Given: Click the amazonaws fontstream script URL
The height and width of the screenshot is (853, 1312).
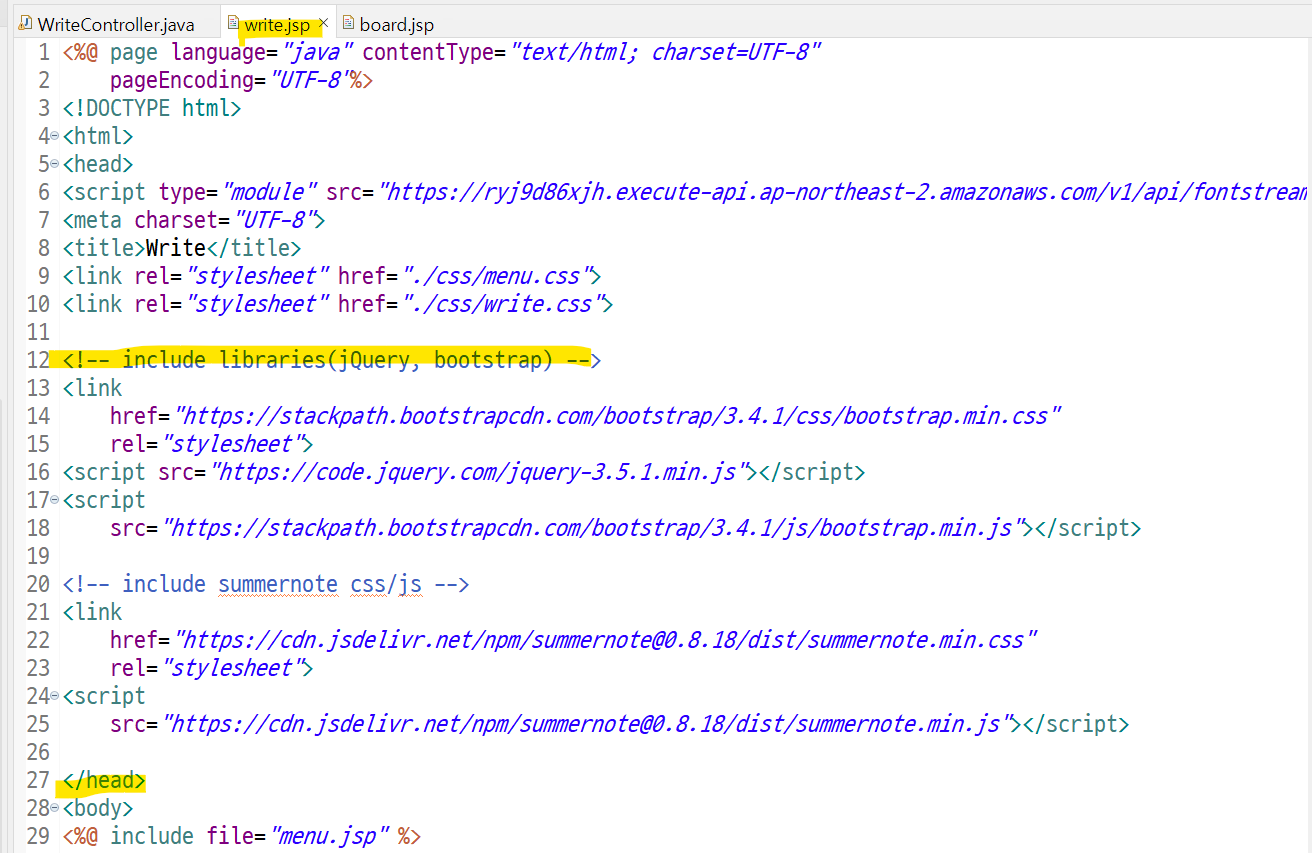Looking at the screenshot, I should point(844,192).
